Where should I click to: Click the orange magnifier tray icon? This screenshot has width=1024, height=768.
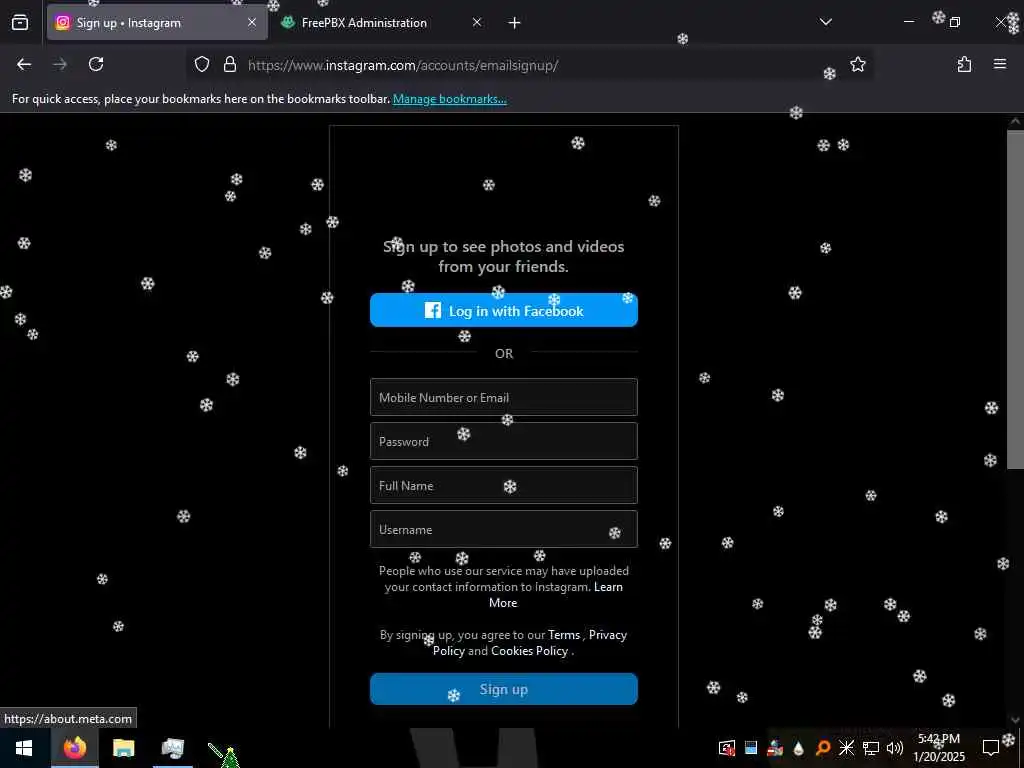point(823,748)
